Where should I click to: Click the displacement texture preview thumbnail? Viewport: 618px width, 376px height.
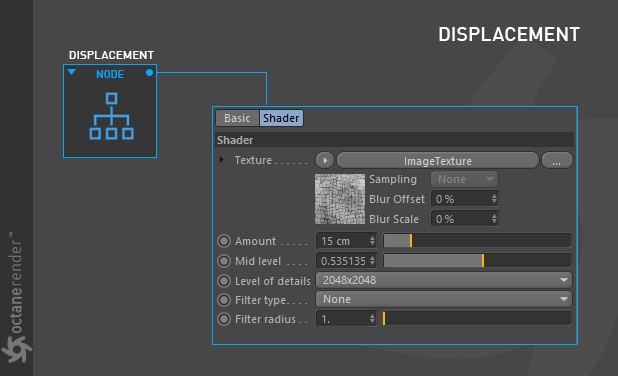tap(340, 199)
